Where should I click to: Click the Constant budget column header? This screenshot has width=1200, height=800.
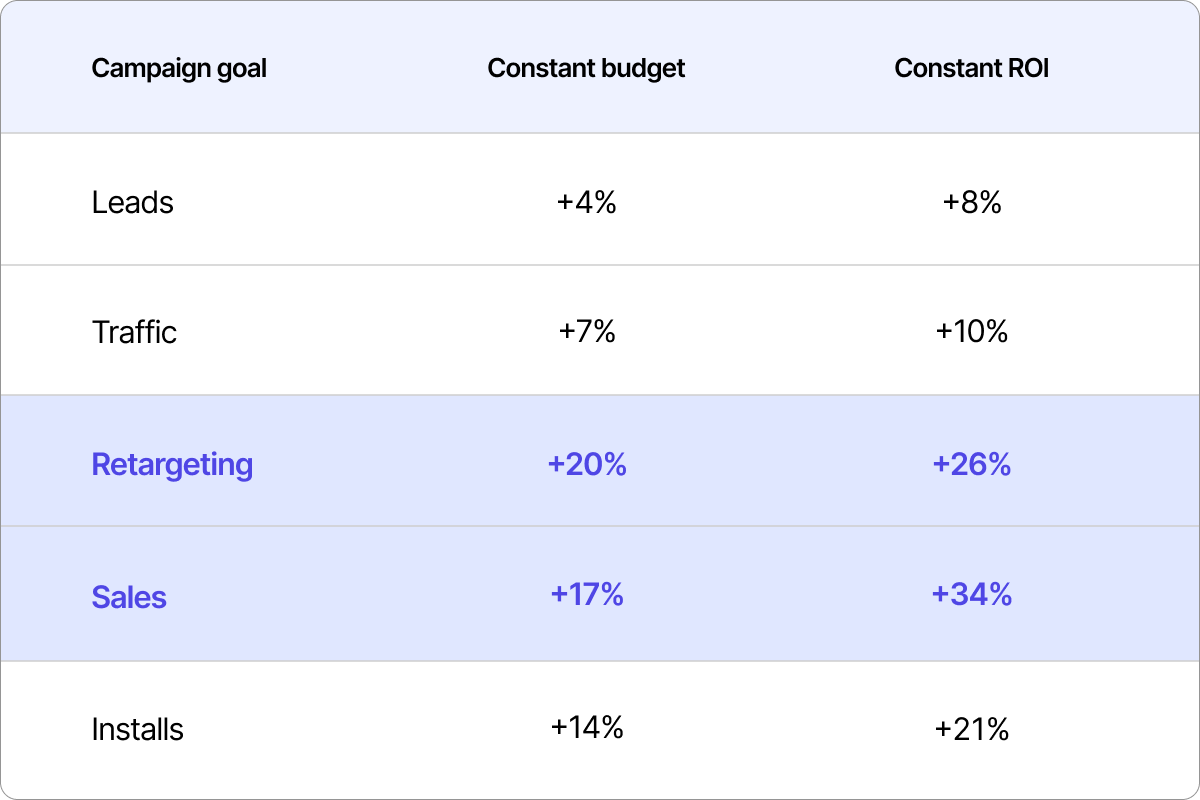[x=586, y=69]
